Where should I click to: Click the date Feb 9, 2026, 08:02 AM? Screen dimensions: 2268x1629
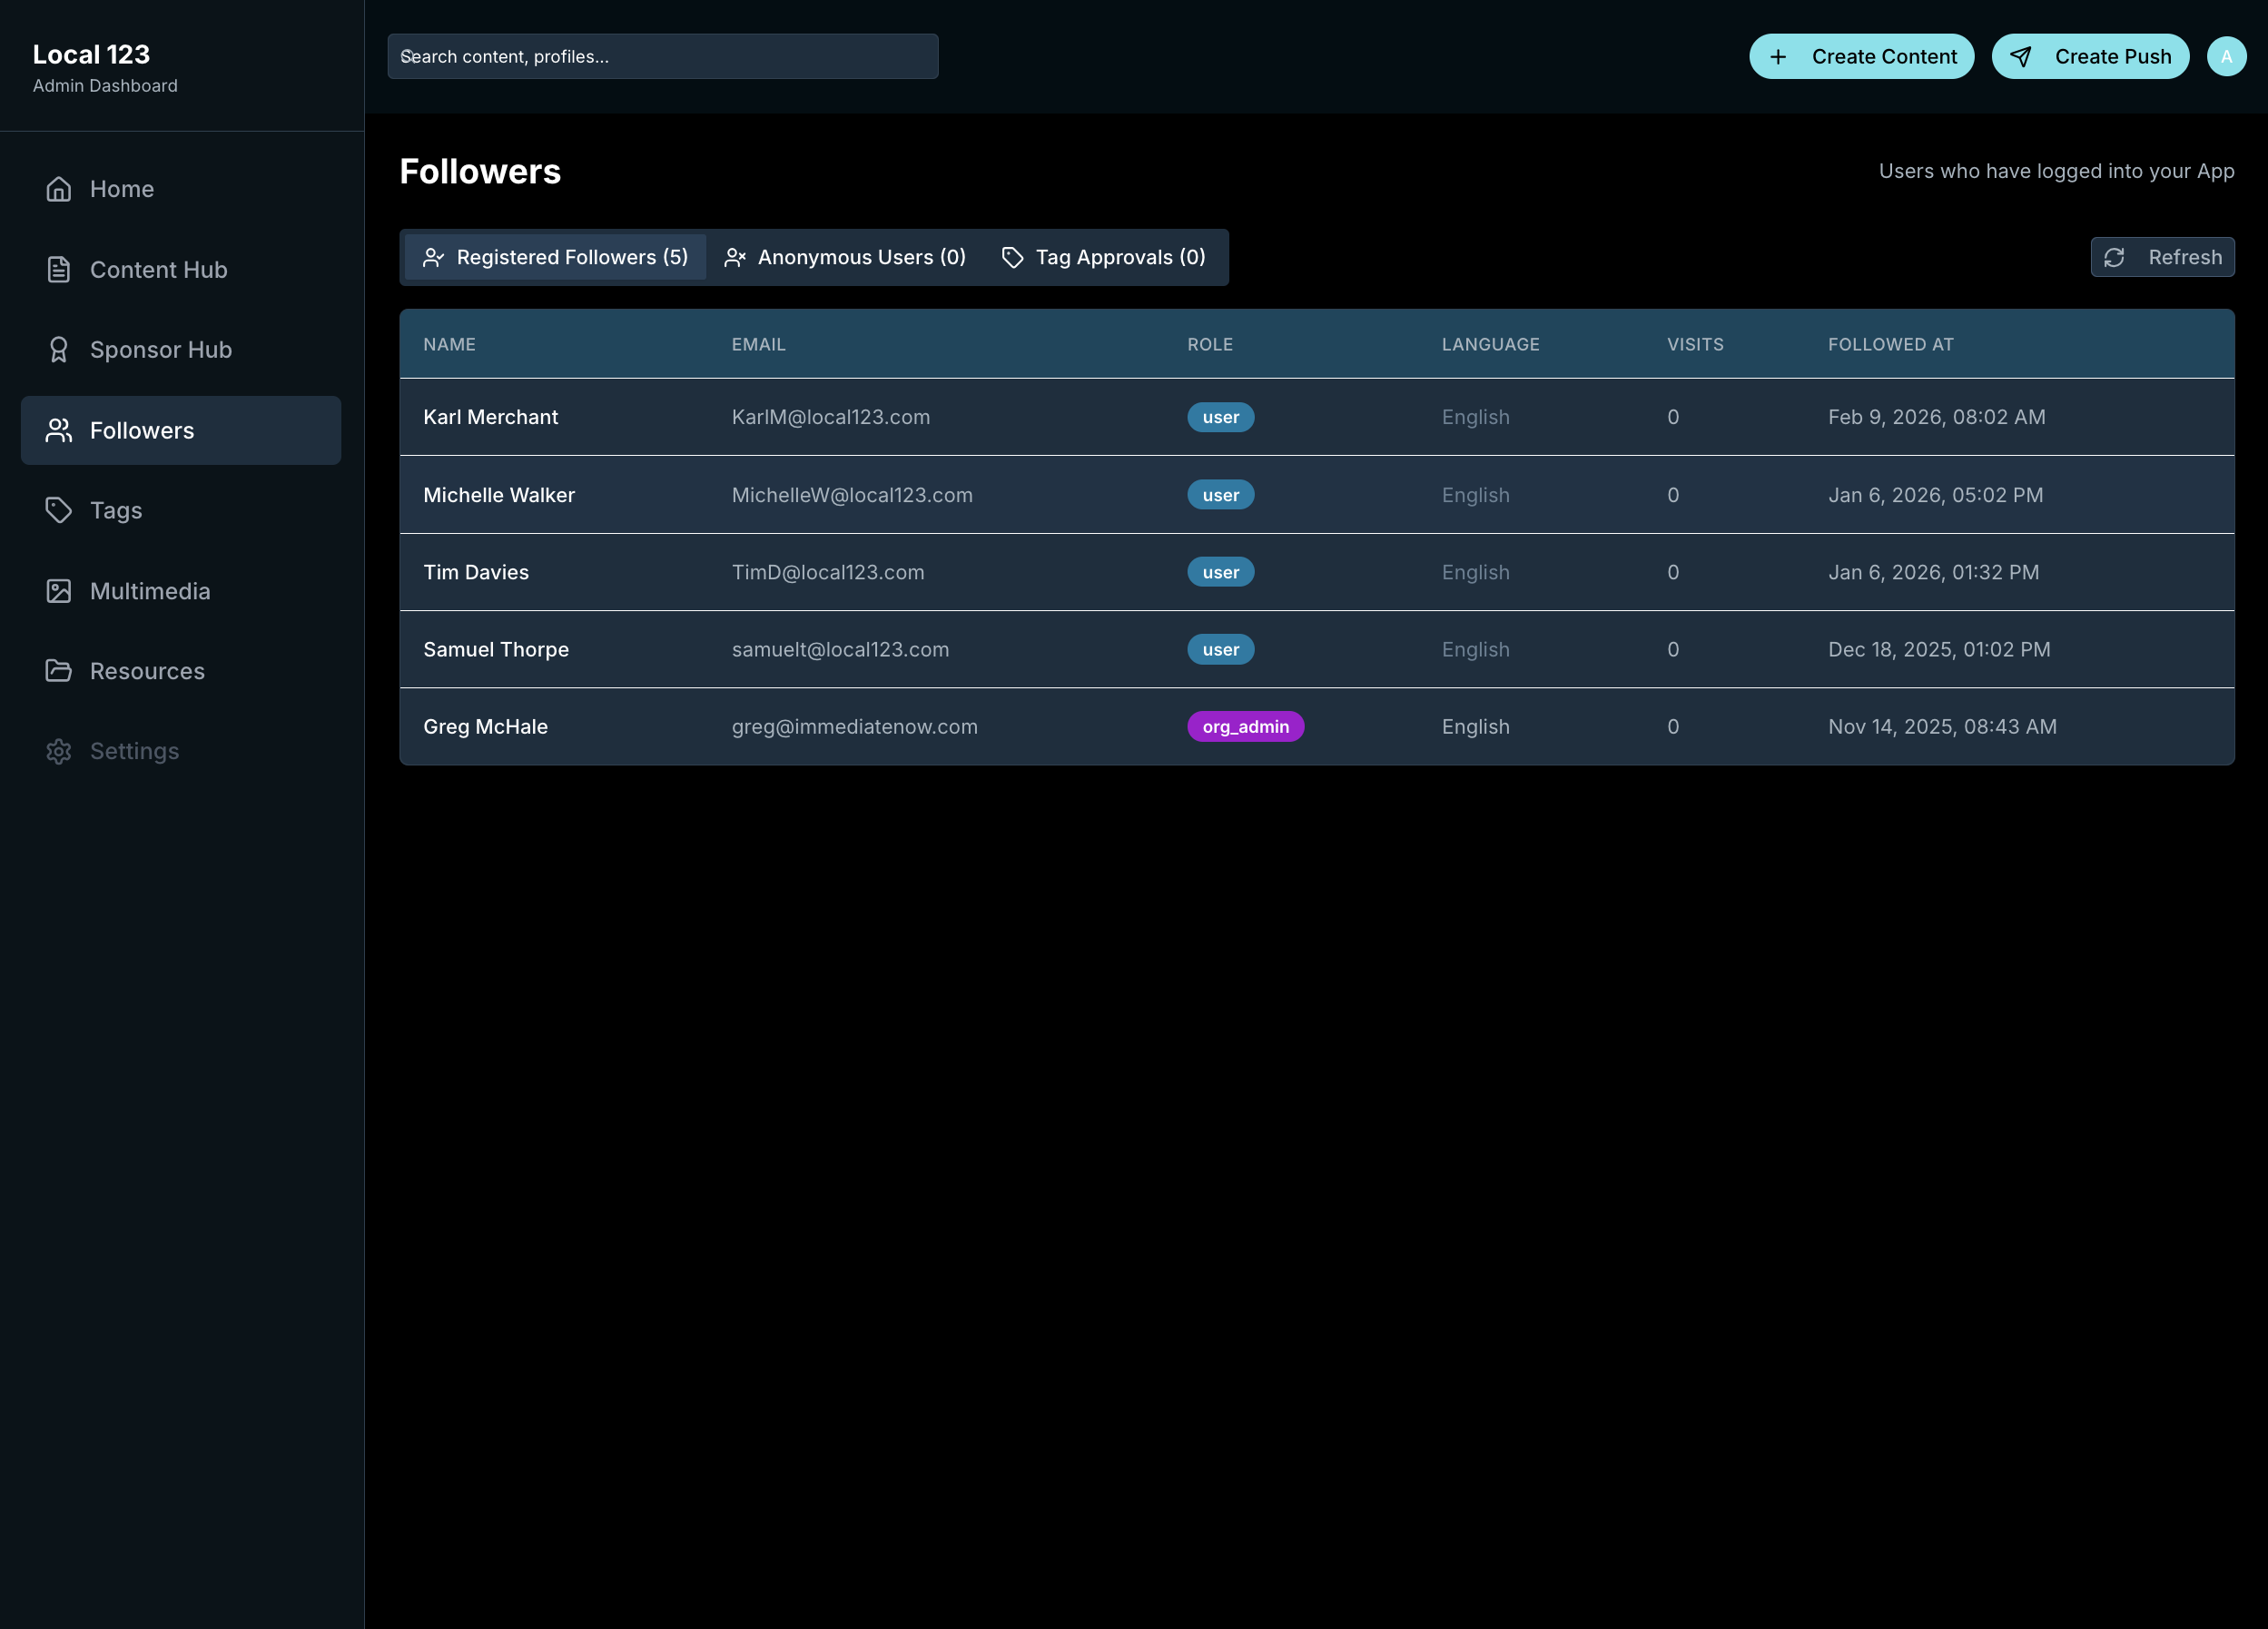[1936, 417]
